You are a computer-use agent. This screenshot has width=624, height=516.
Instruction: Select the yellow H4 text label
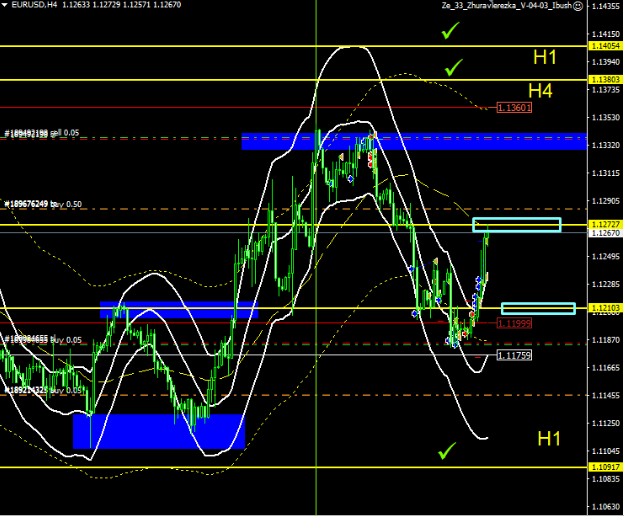tap(541, 91)
